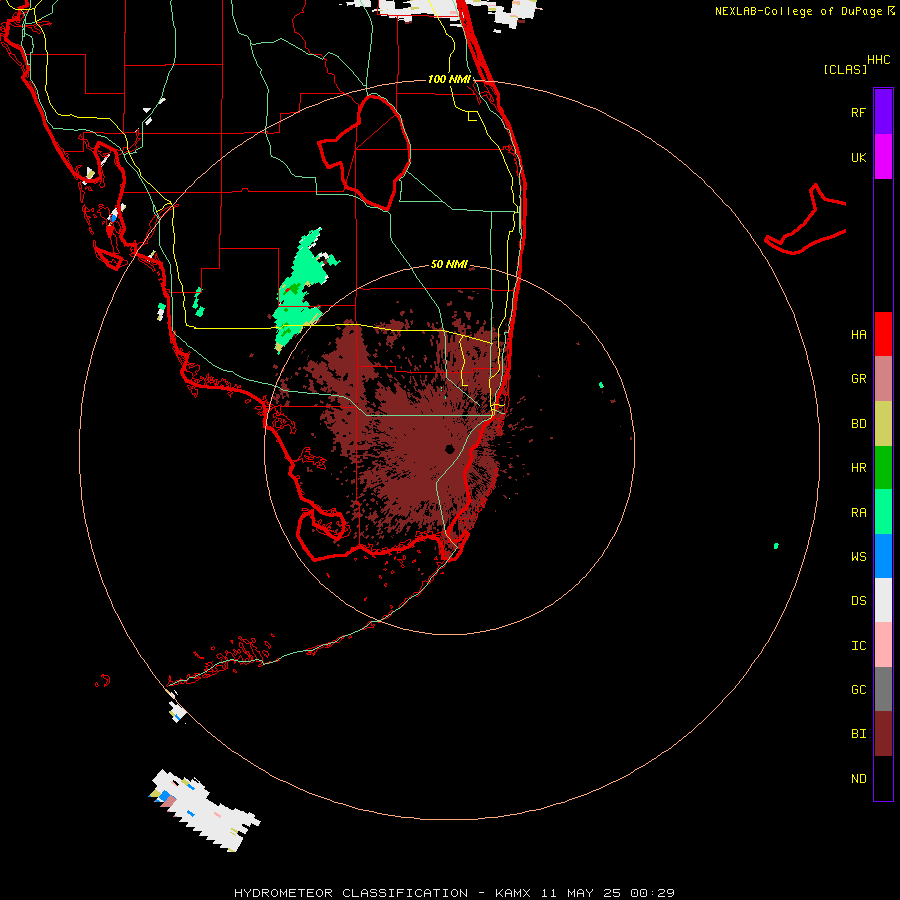Screen dimensions: 900x900
Task: Select the BD yellow legend swatch
Action: click(883, 424)
